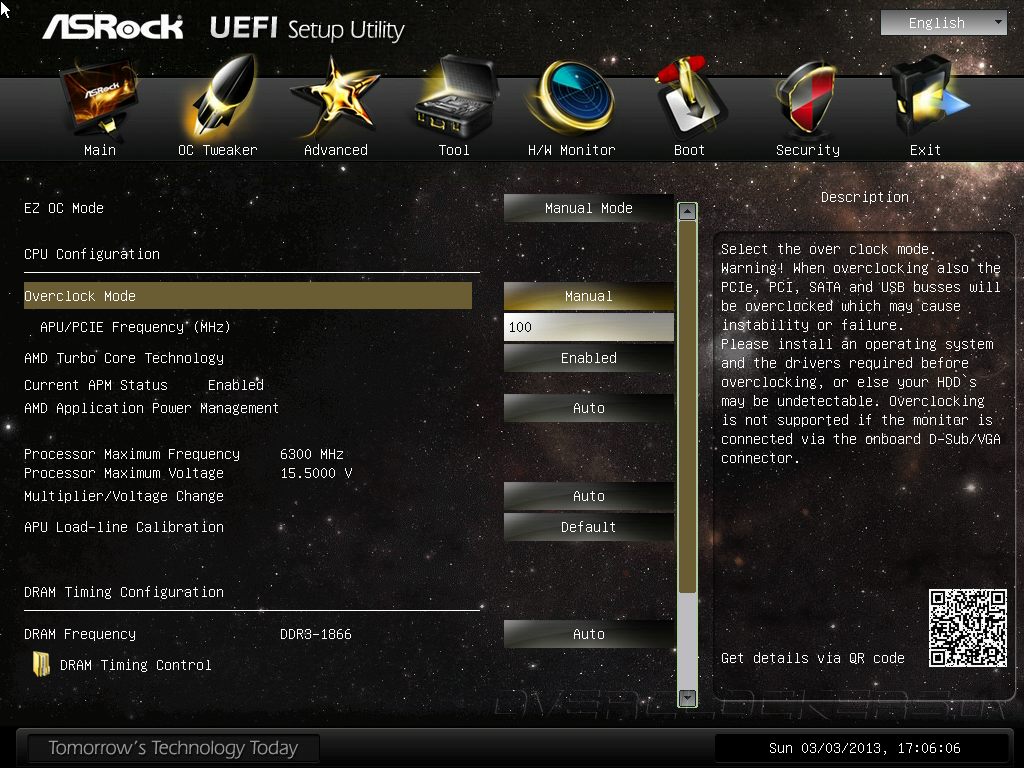Viewport: 1024px width, 768px height.
Task: Open the English language dropdown
Action: [944, 23]
